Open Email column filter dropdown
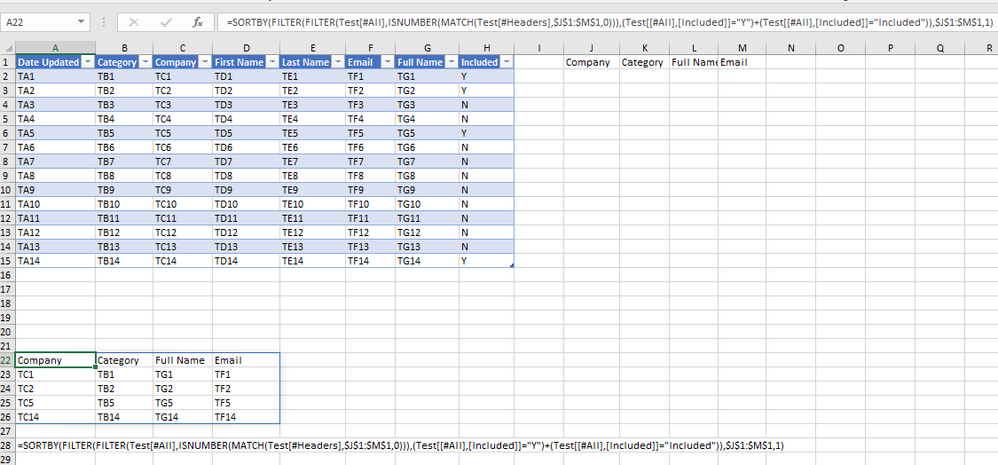Viewport: 998px width, 465px height. 387,62
